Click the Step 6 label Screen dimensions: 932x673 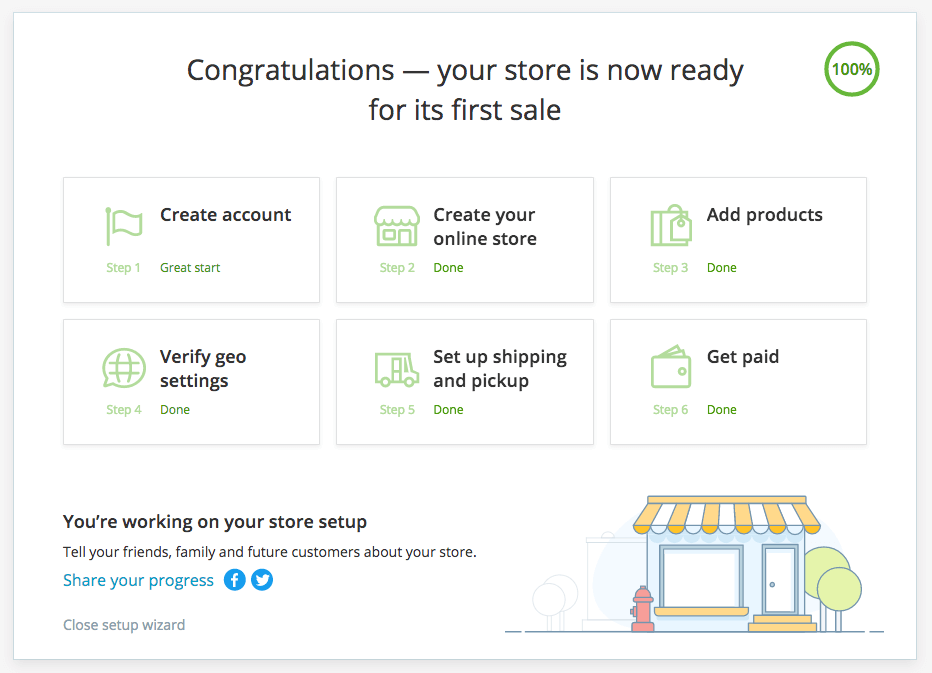pos(670,410)
